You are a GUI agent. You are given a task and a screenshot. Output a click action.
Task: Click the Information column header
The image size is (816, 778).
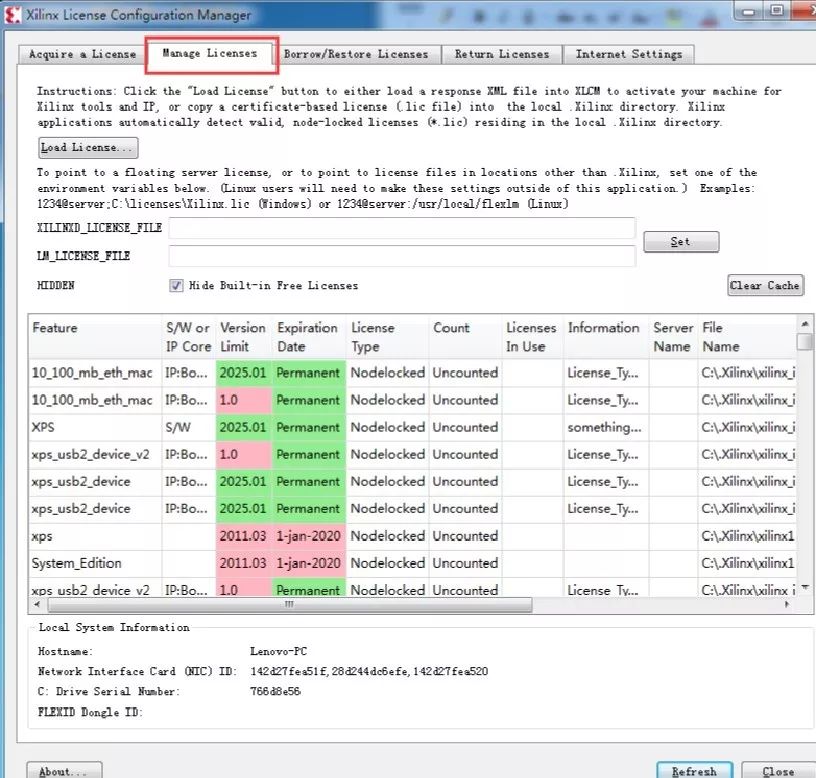pyautogui.click(x=606, y=337)
